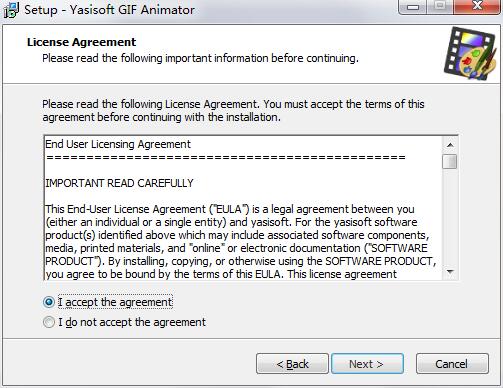Screen dimensions: 503x388
Task: Click the license text scroll up arrow
Action: click(450, 145)
